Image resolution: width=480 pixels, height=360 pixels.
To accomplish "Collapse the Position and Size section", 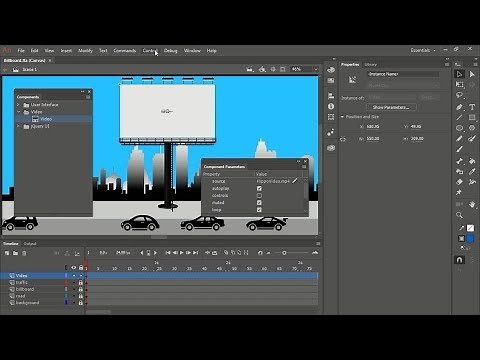I will [x=342, y=117].
